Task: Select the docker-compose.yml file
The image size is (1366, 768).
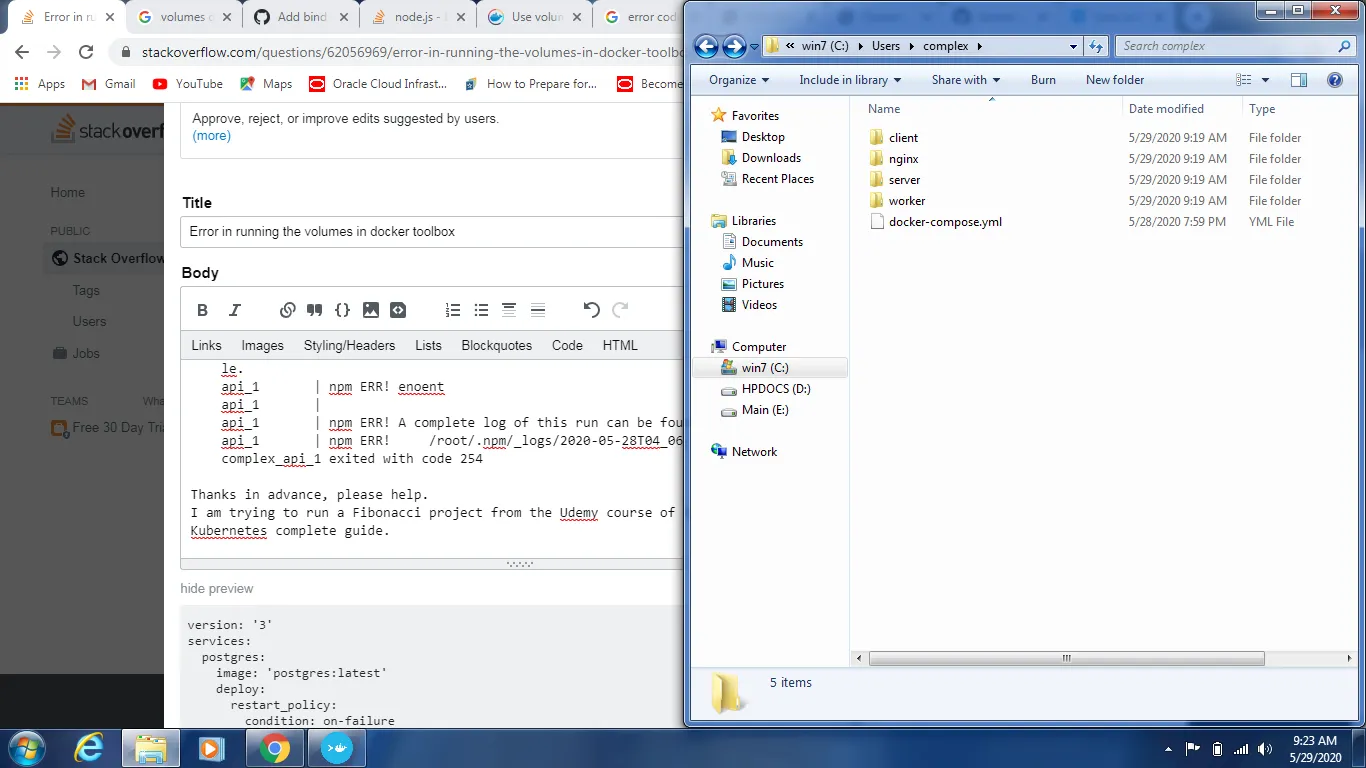Action: (x=945, y=222)
